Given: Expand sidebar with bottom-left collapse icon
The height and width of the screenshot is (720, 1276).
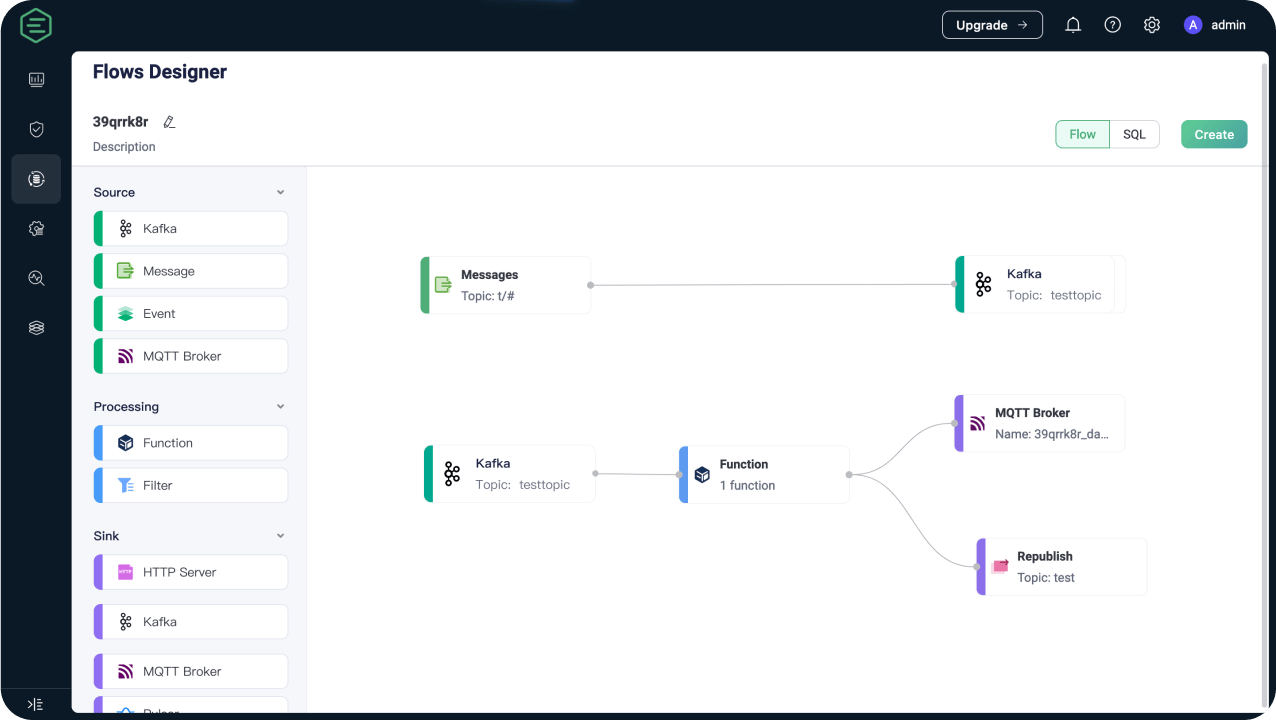Looking at the screenshot, I should [x=35, y=704].
